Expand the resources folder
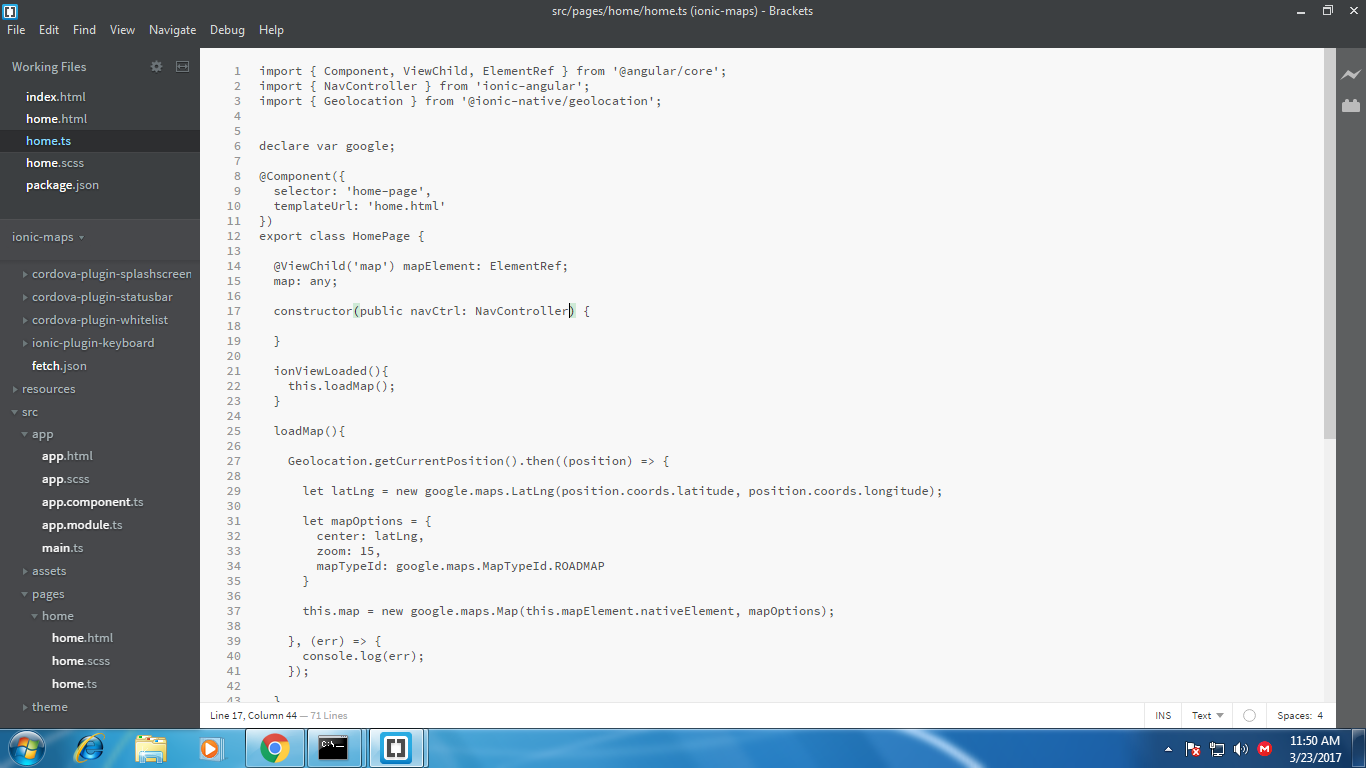The image size is (1366, 768). tap(44, 389)
